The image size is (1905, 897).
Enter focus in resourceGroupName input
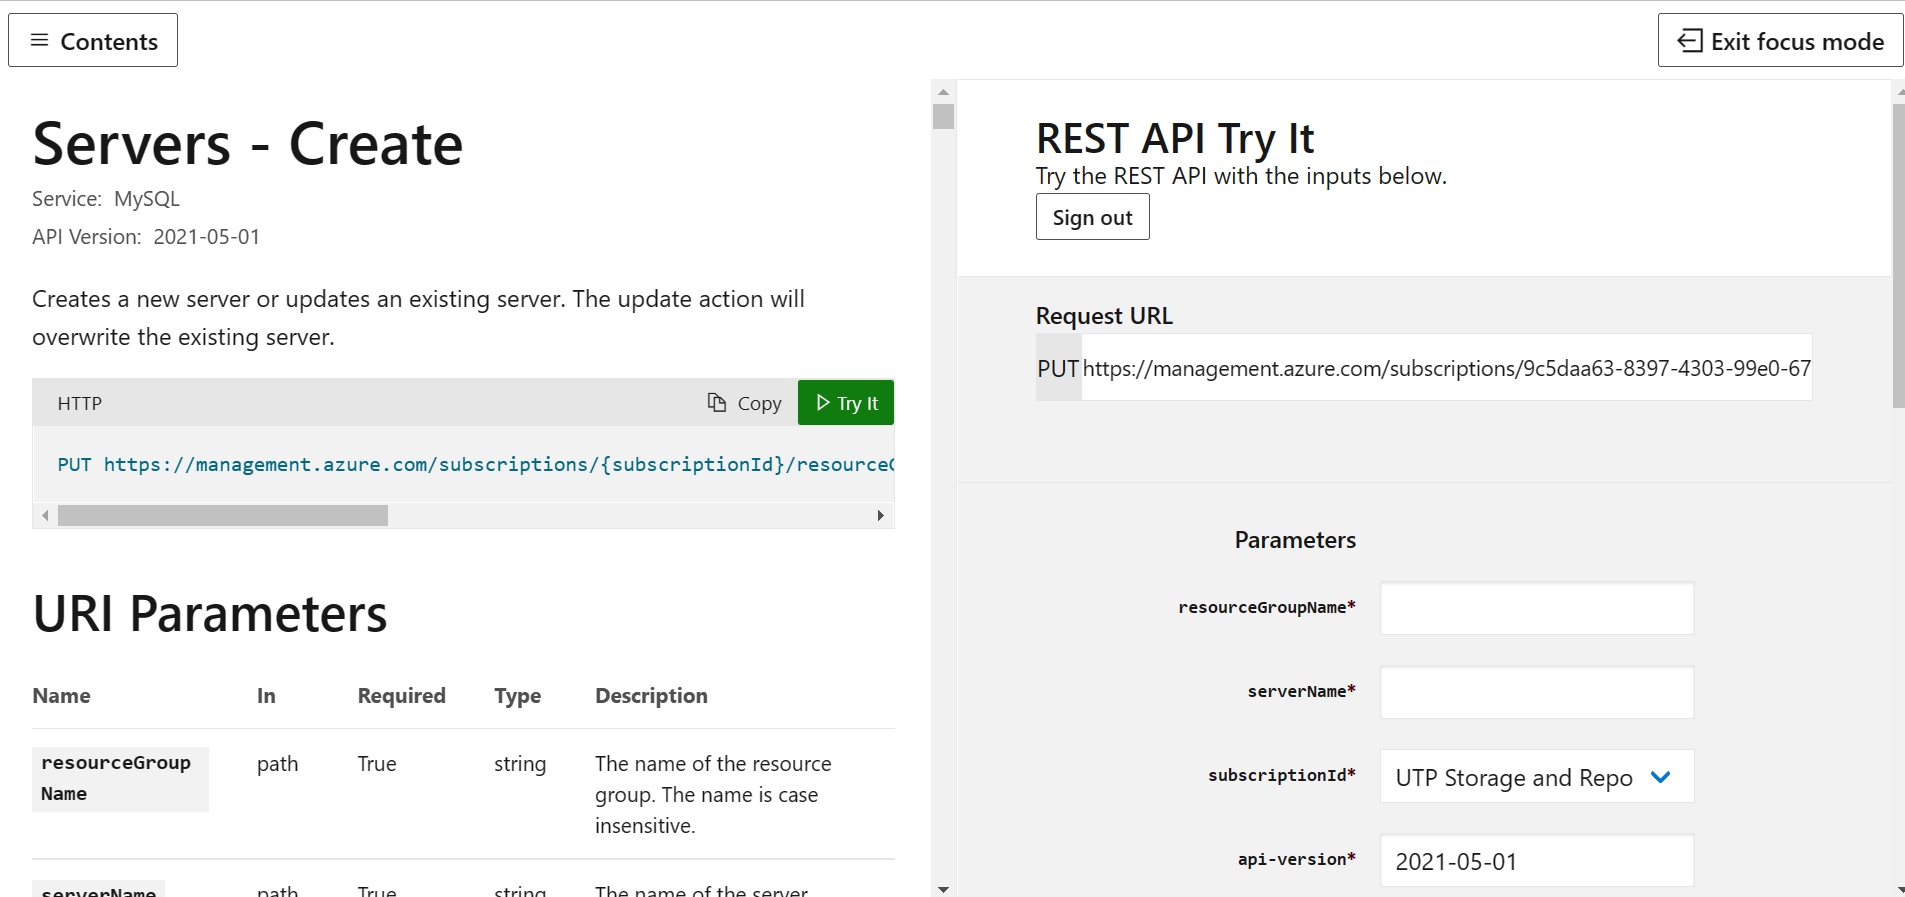click(x=1536, y=608)
